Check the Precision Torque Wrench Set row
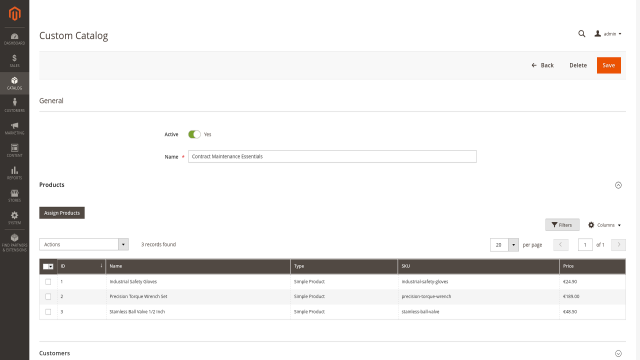 click(x=48, y=297)
